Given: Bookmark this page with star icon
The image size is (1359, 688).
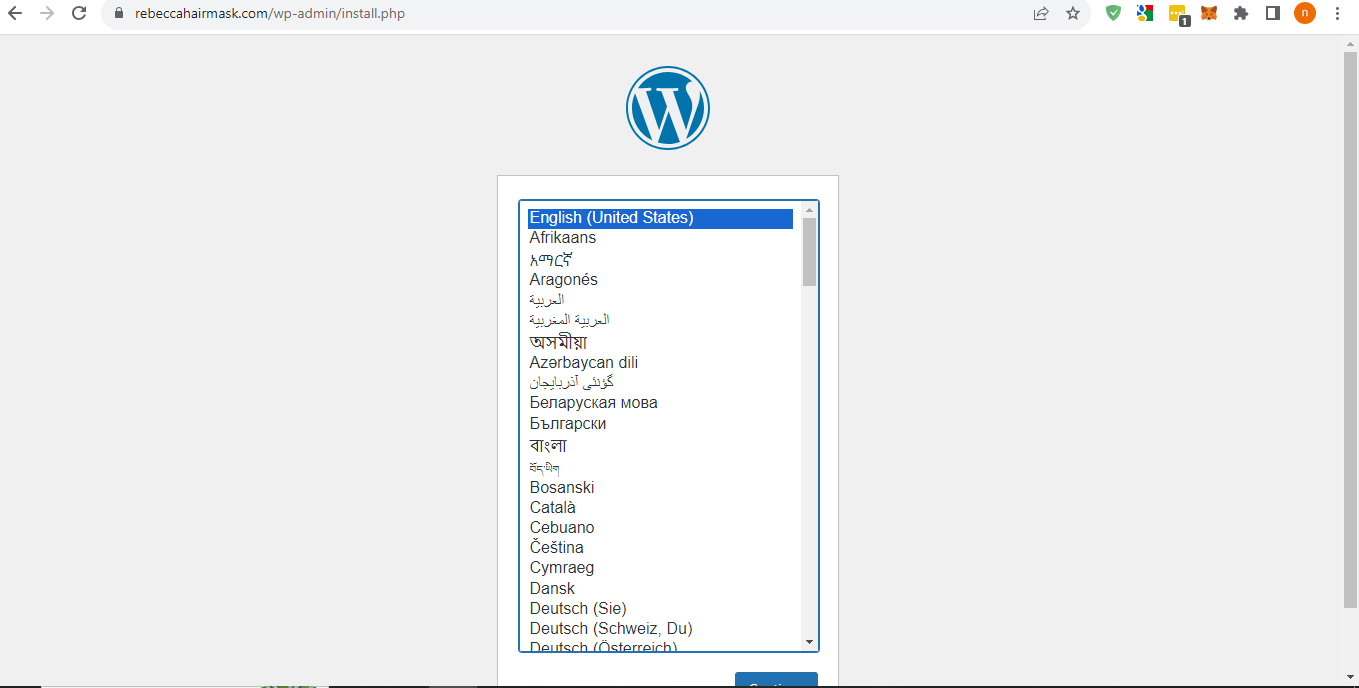Looking at the screenshot, I should point(1073,14).
